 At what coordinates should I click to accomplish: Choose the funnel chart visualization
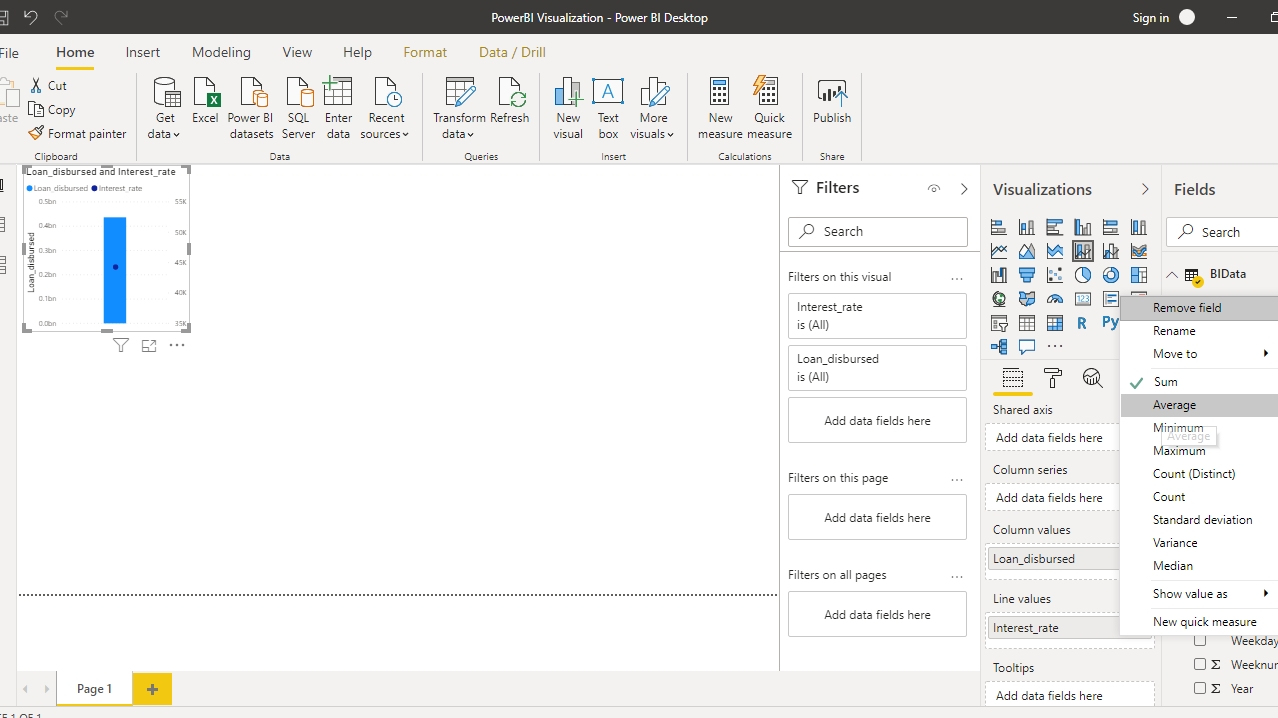point(1027,275)
